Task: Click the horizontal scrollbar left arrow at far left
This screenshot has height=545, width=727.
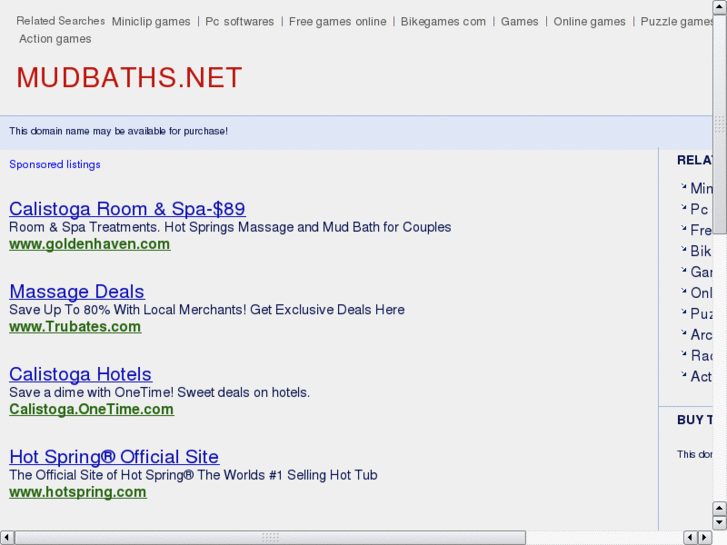Action: (x=6, y=538)
